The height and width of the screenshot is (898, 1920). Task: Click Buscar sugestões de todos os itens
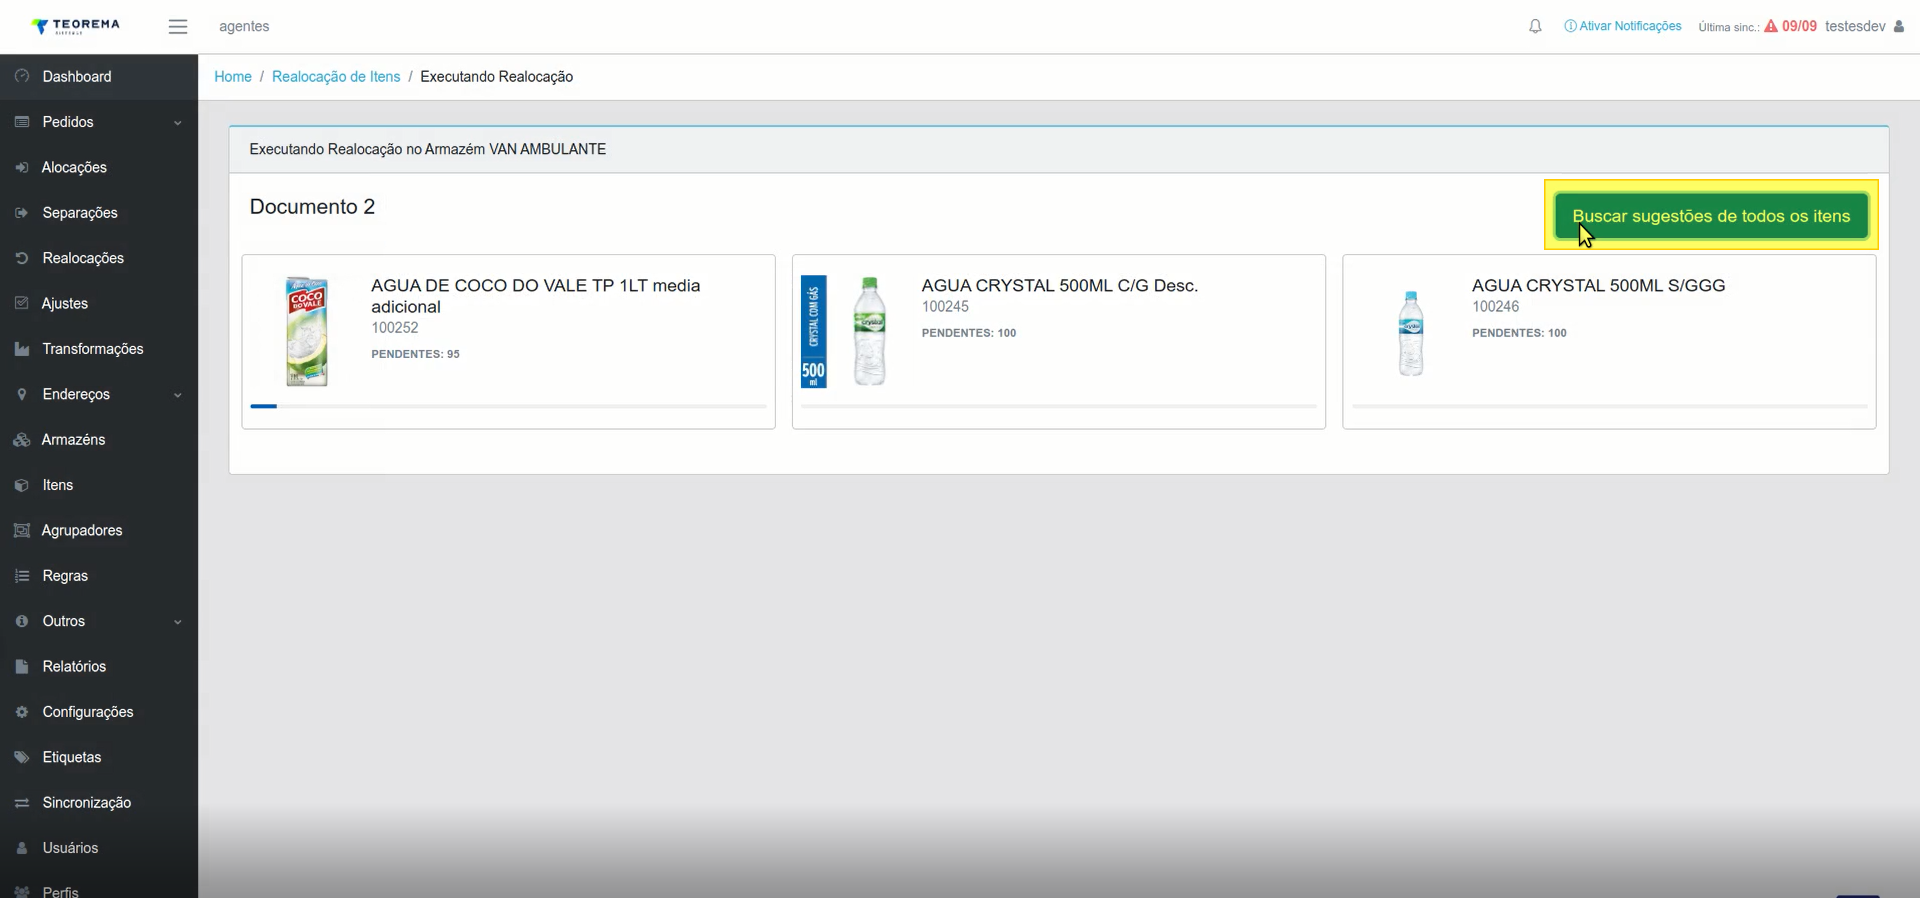pyautogui.click(x=1711, y=216)
